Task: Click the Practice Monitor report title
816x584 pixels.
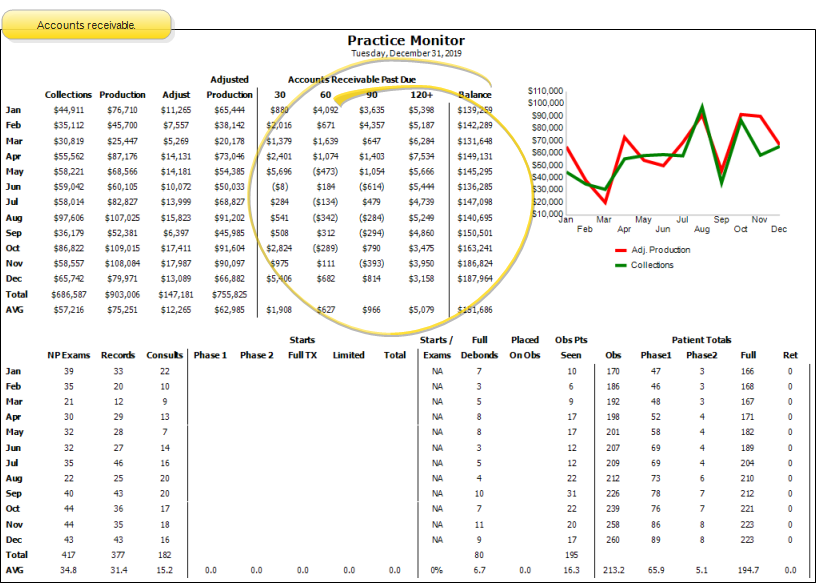Action: coord(406,41)
